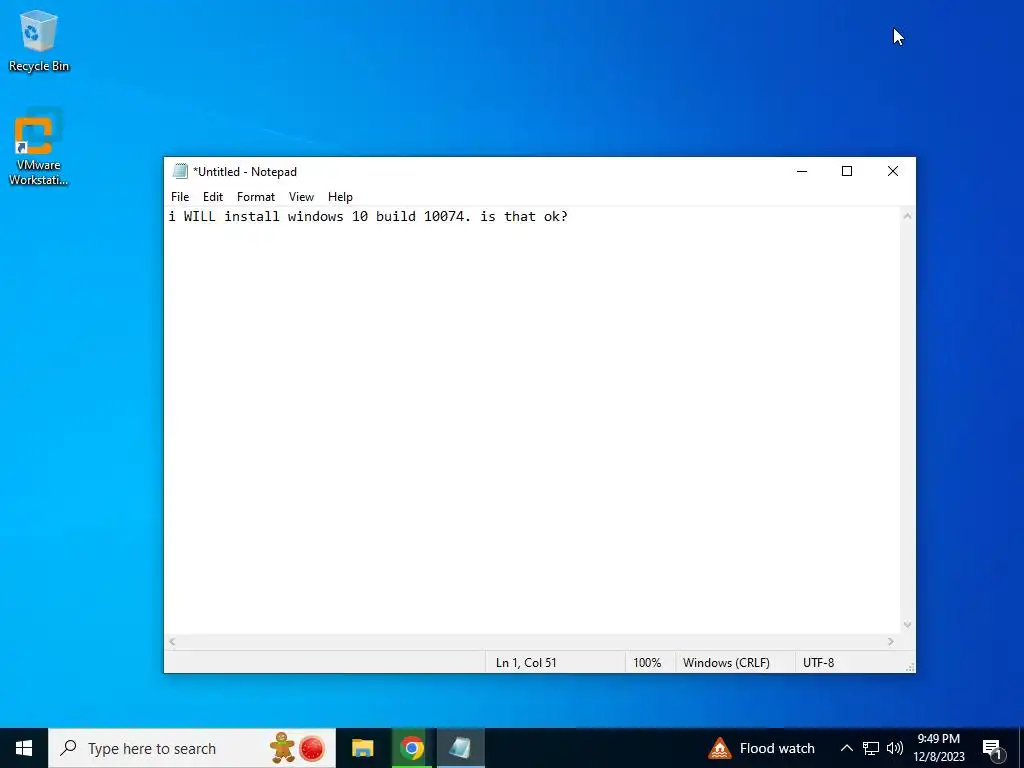Viewport: 1024px width, 768px height.
Task: Click the vertical scrollbar down arrow
Action: click(x=907, y=625)
